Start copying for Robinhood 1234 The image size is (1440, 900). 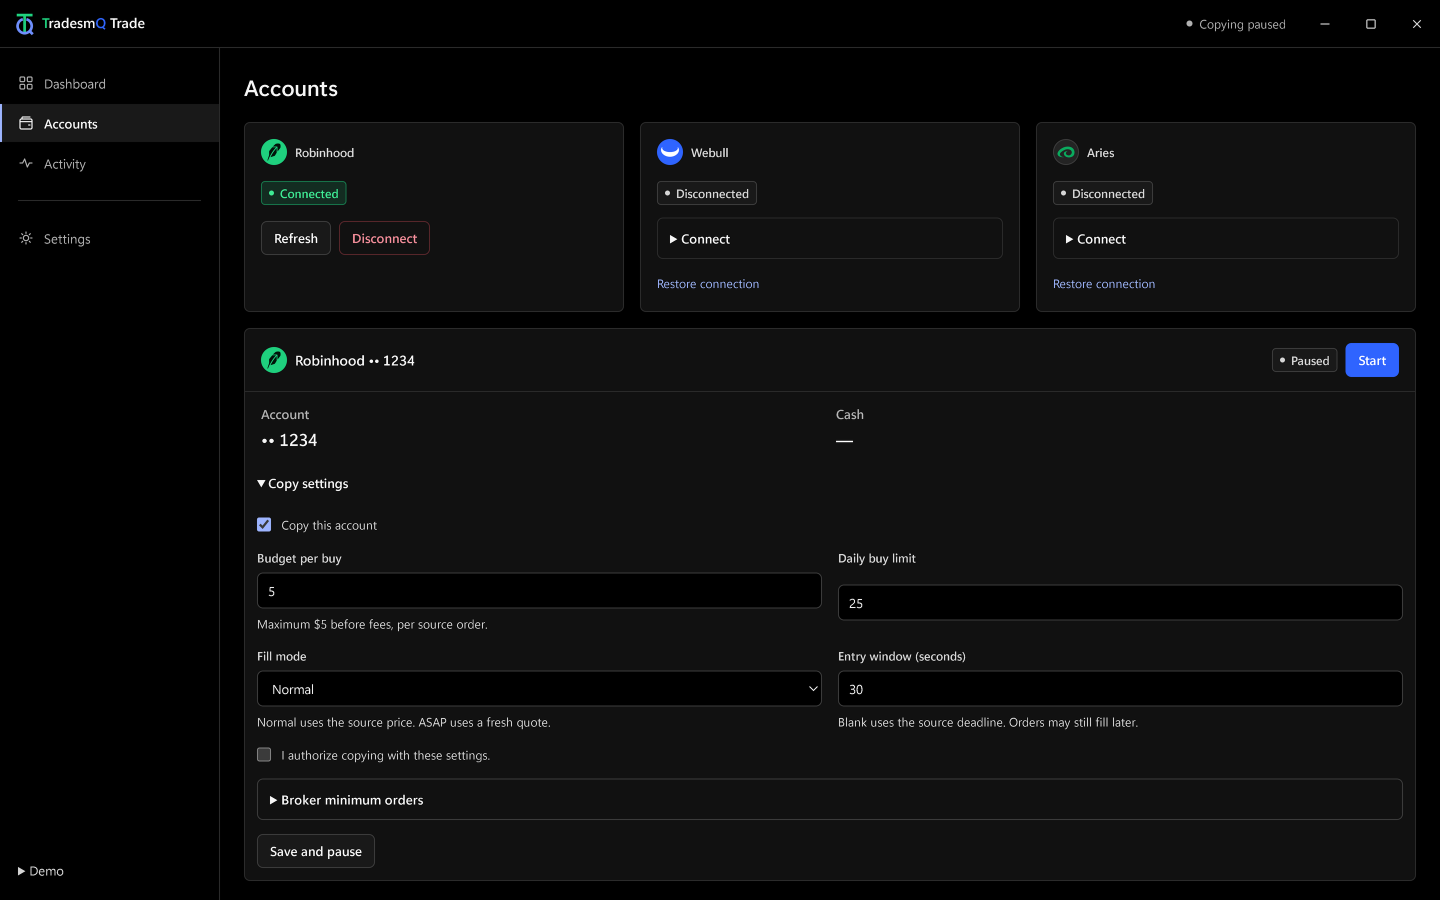tap(1371, 360)
